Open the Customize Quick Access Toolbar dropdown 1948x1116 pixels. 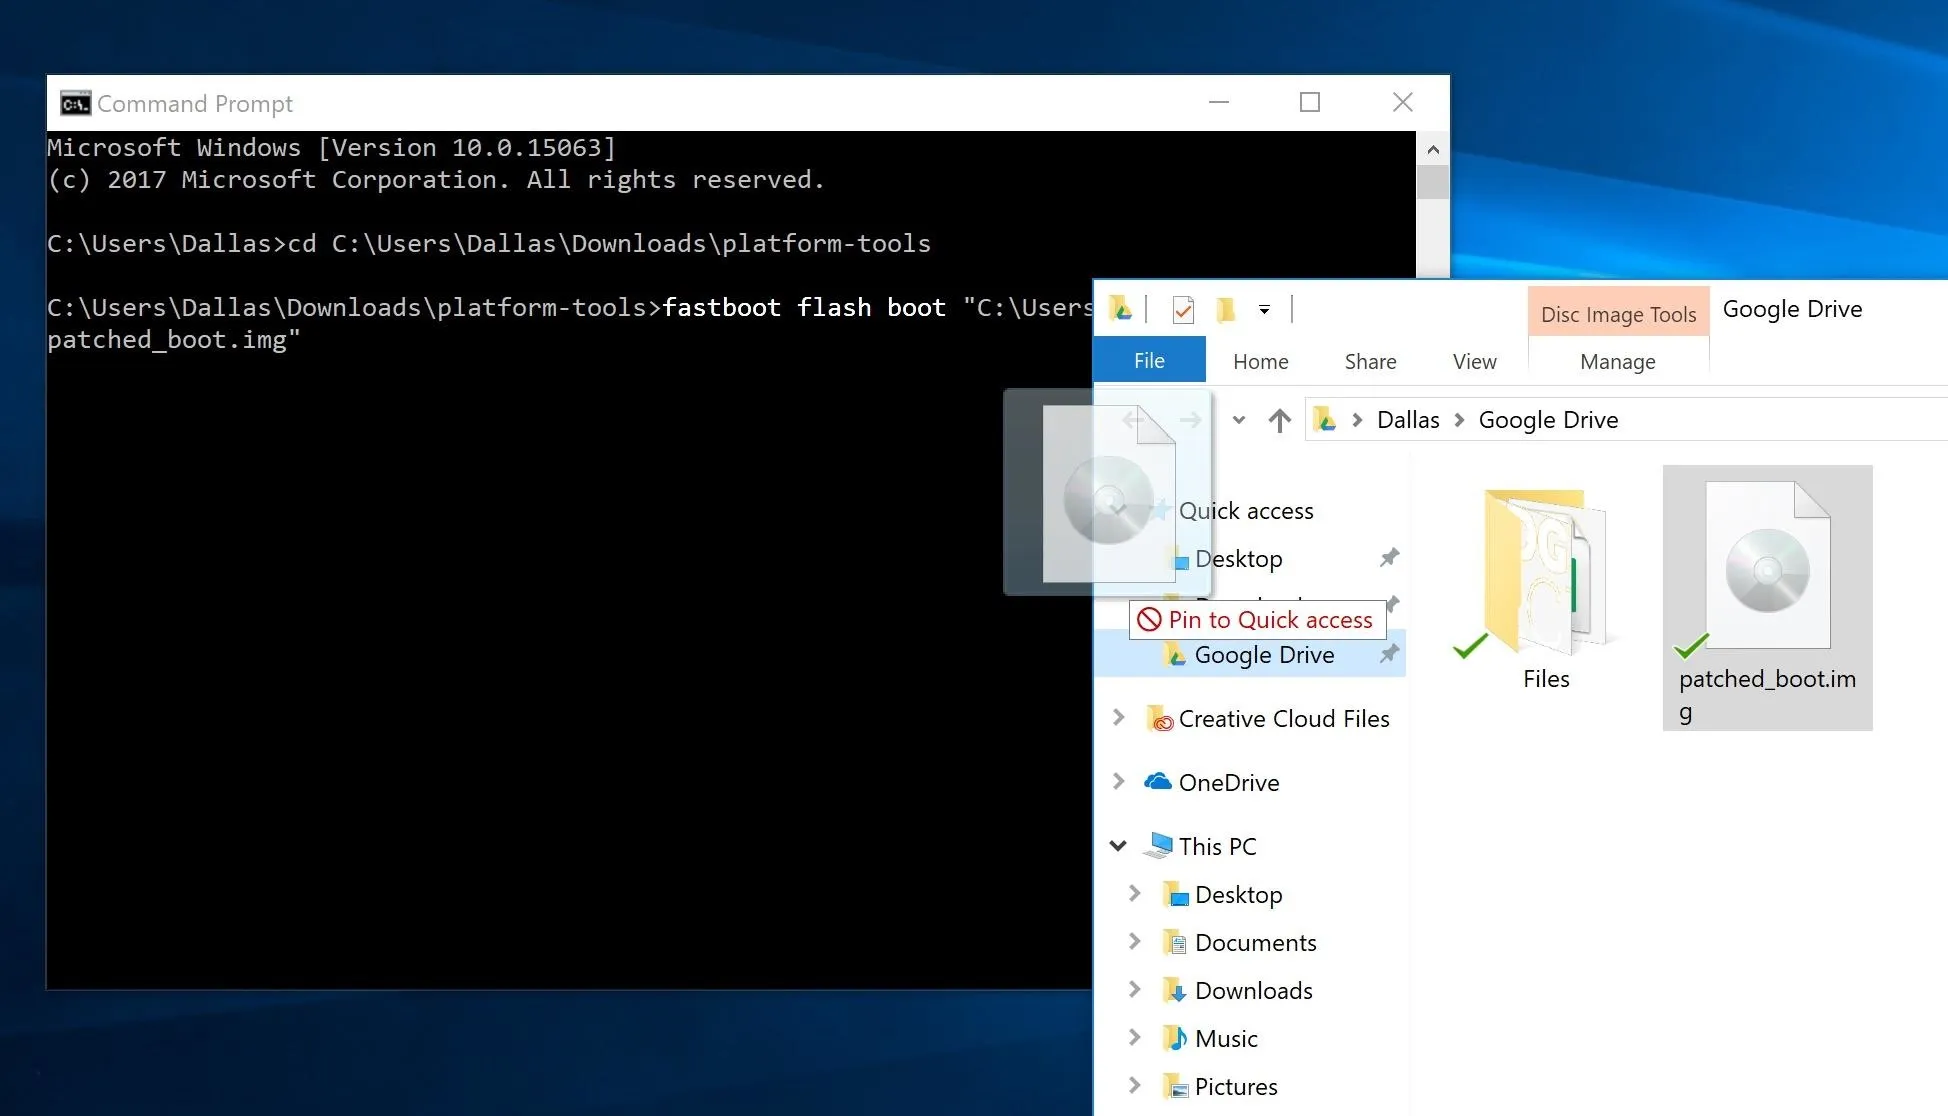point(1264,310)
